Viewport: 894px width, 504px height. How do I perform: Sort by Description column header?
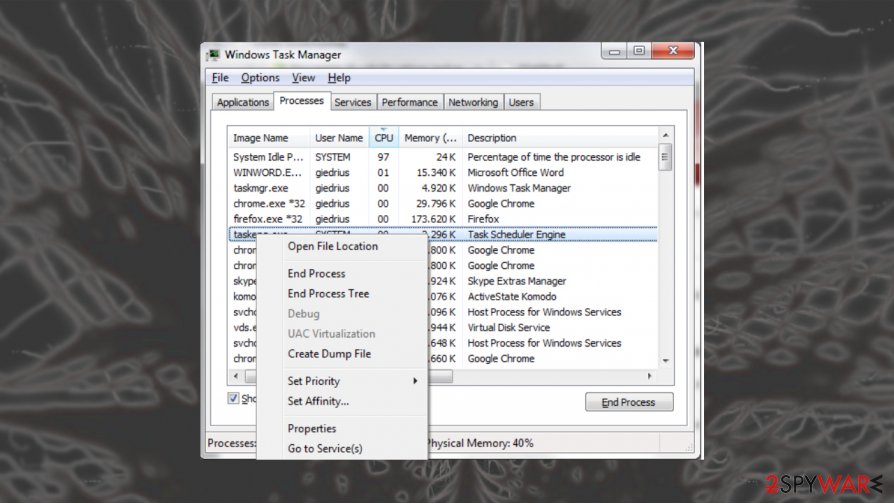coord(559,138)
